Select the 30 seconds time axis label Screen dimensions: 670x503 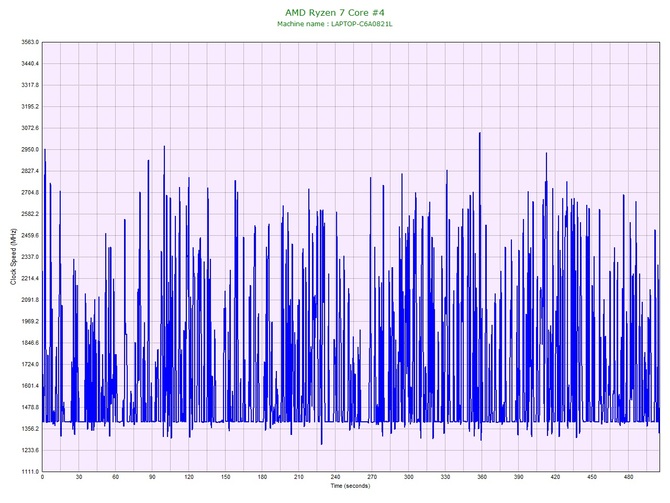click(79, 477)
